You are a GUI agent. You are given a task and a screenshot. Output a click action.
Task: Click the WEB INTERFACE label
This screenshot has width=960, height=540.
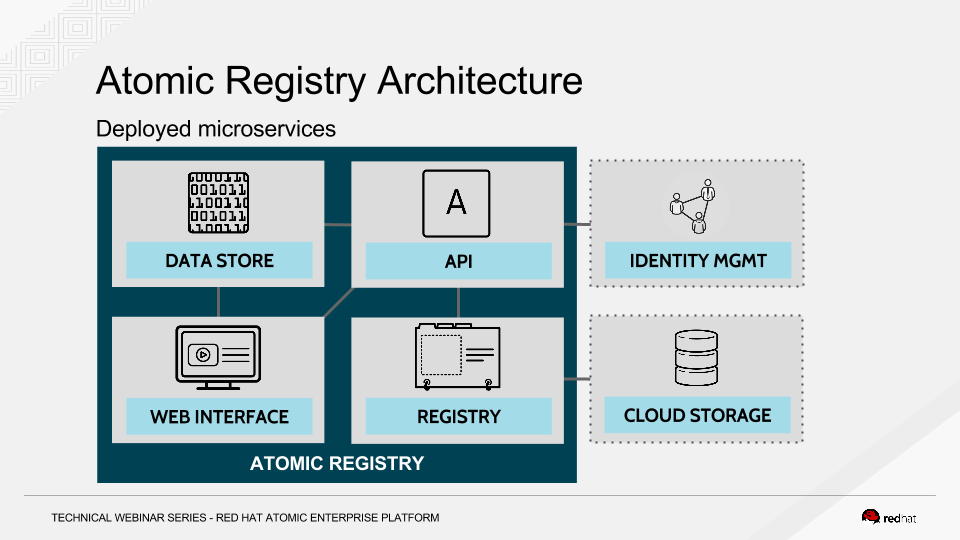(x=219, y=416)
